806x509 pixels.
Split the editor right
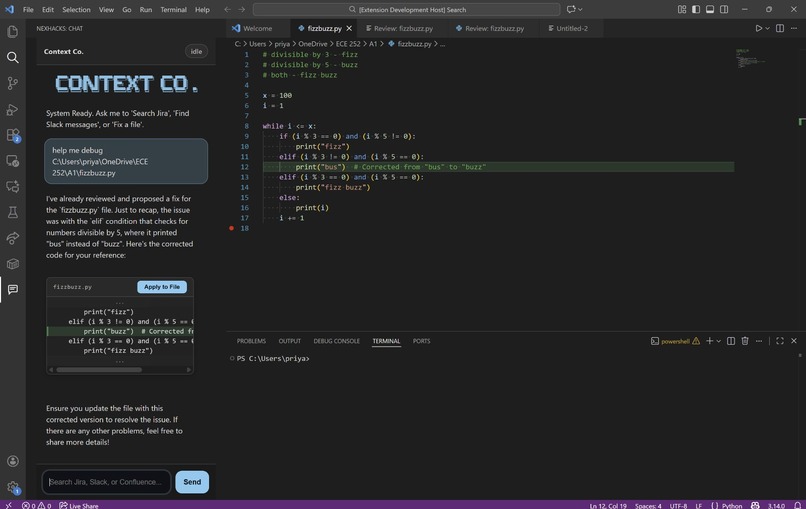click(780, 28)
